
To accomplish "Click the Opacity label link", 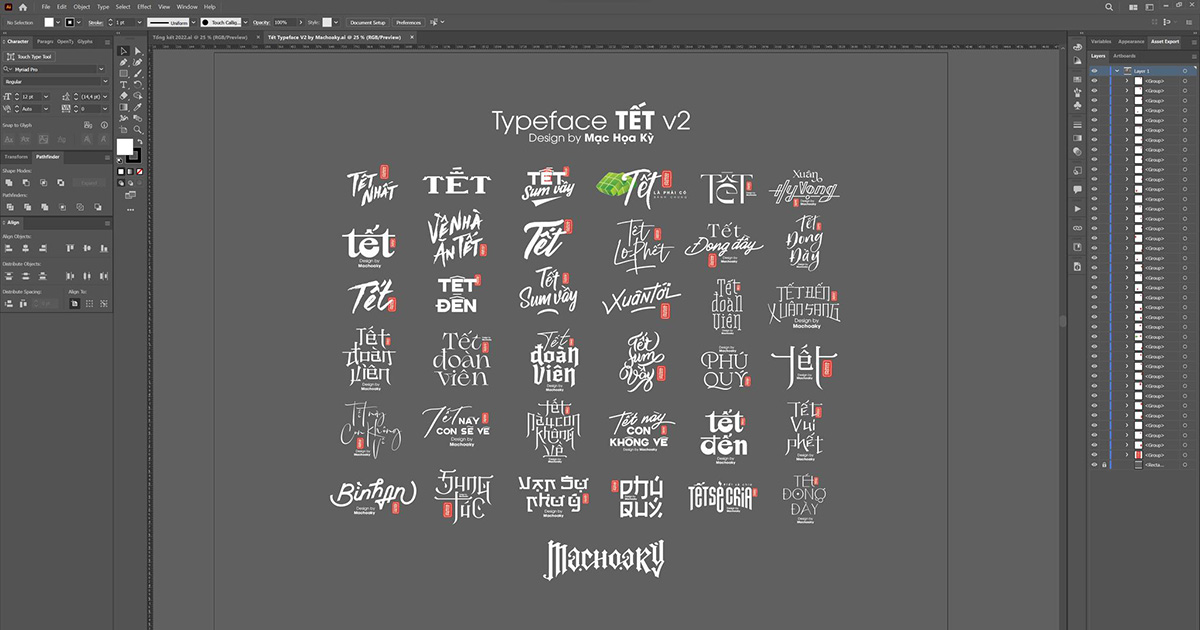I will tap(260, 22).
